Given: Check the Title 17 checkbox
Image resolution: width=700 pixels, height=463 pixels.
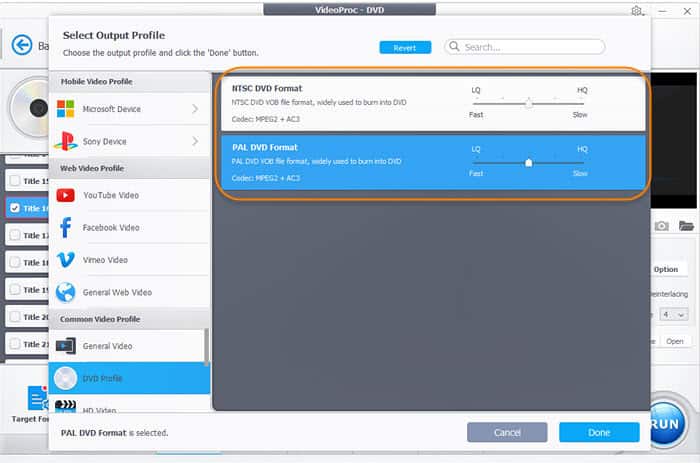Looking at the screenshot, I should (15, 235).
